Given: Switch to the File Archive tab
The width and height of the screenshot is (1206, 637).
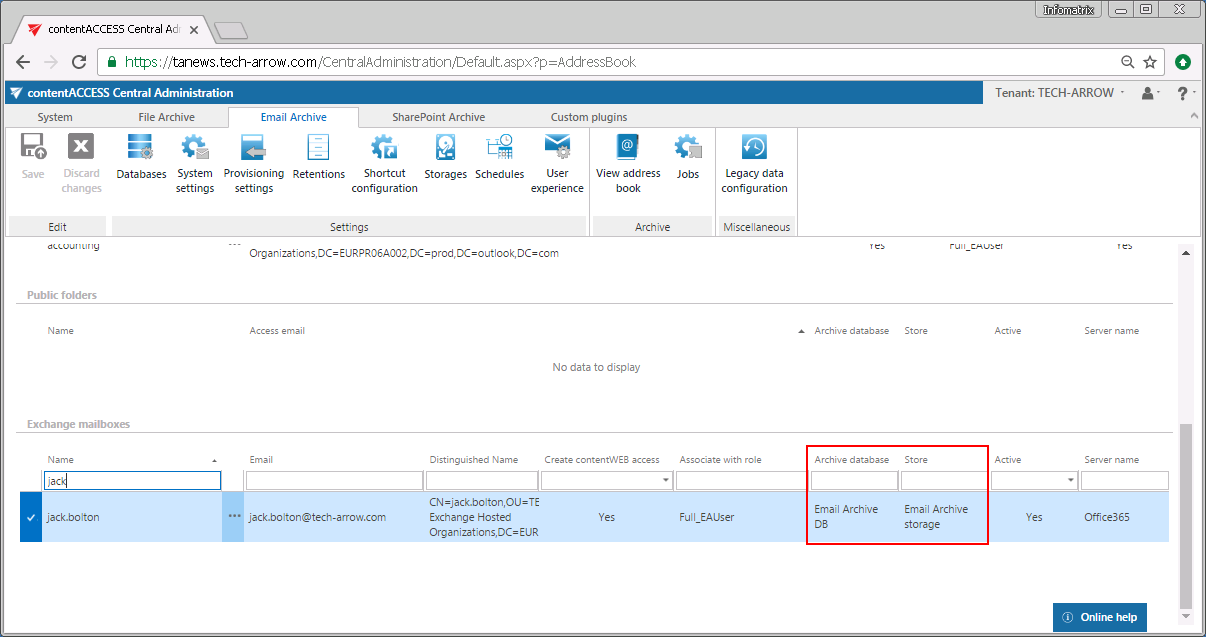Looking at the screenshot, I should (167, 117).
